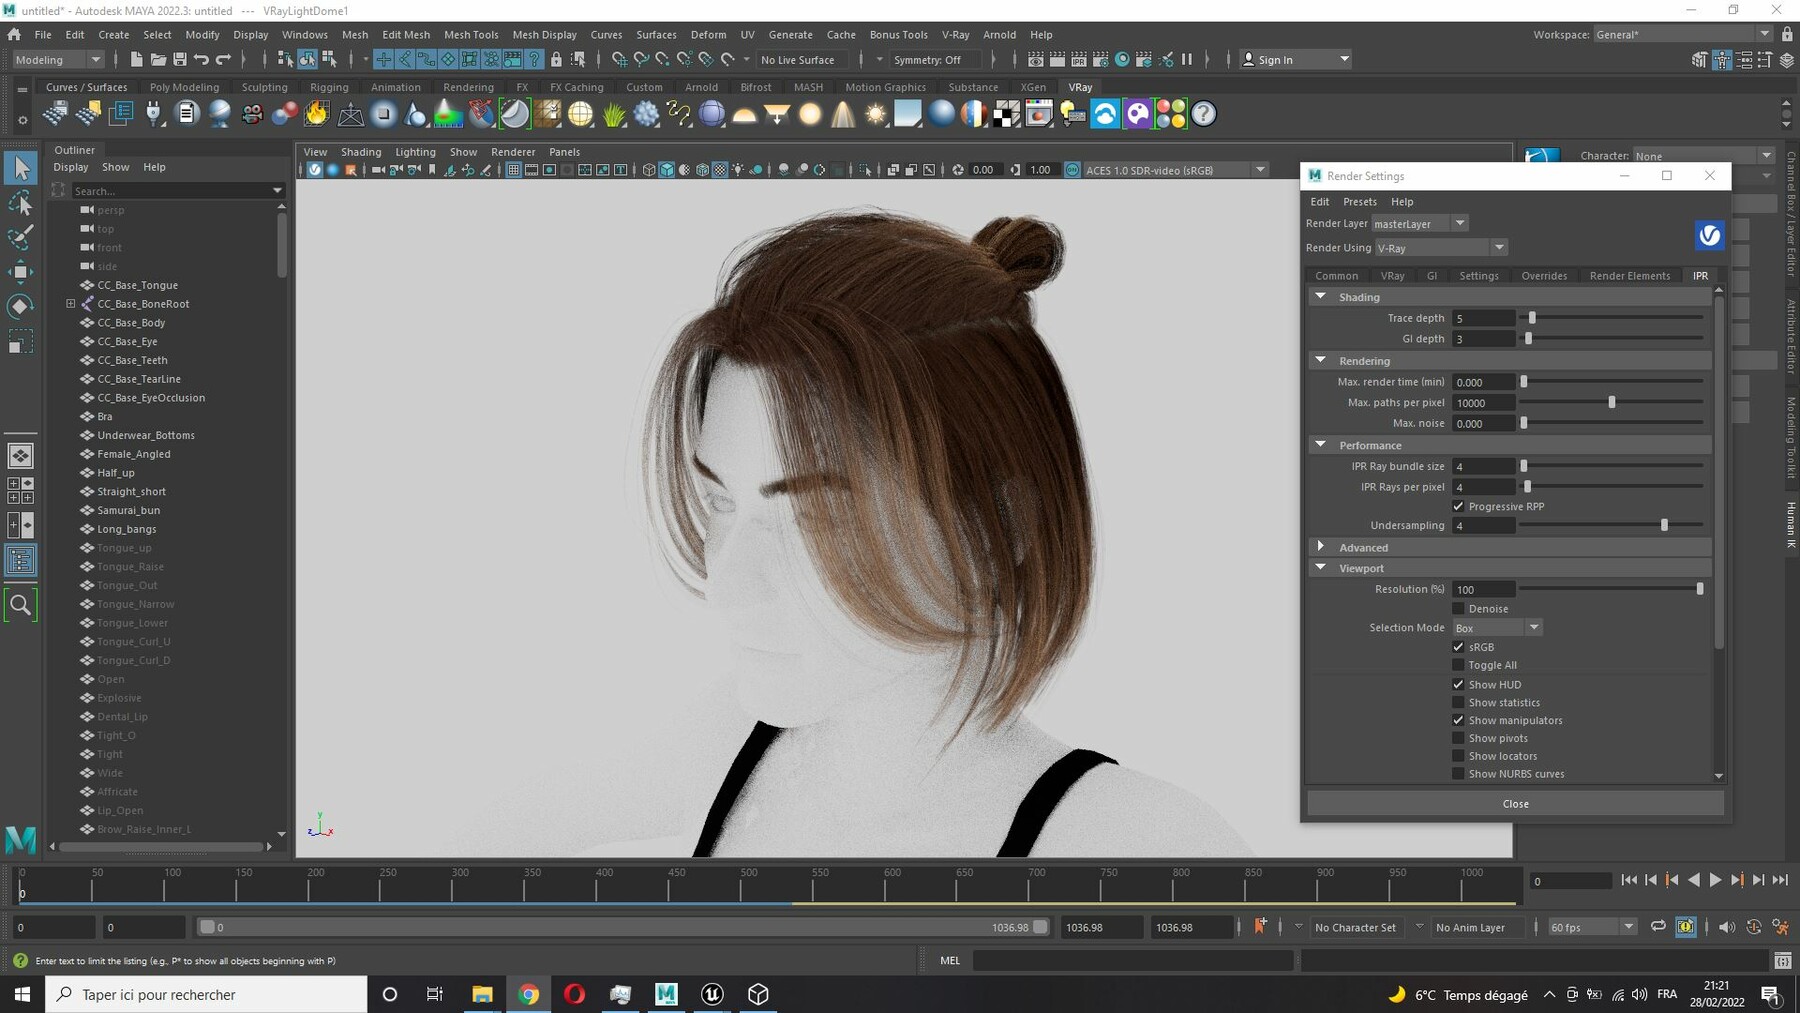This screenshot has height=1013, width=1800.
Task: Open the Modeling menu set dropdown
Action: 58,60
